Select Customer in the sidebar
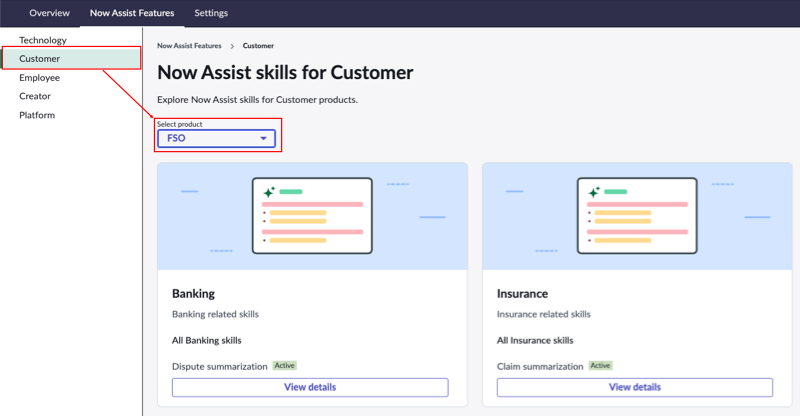 pyautogui.click(x=71, y=58)
